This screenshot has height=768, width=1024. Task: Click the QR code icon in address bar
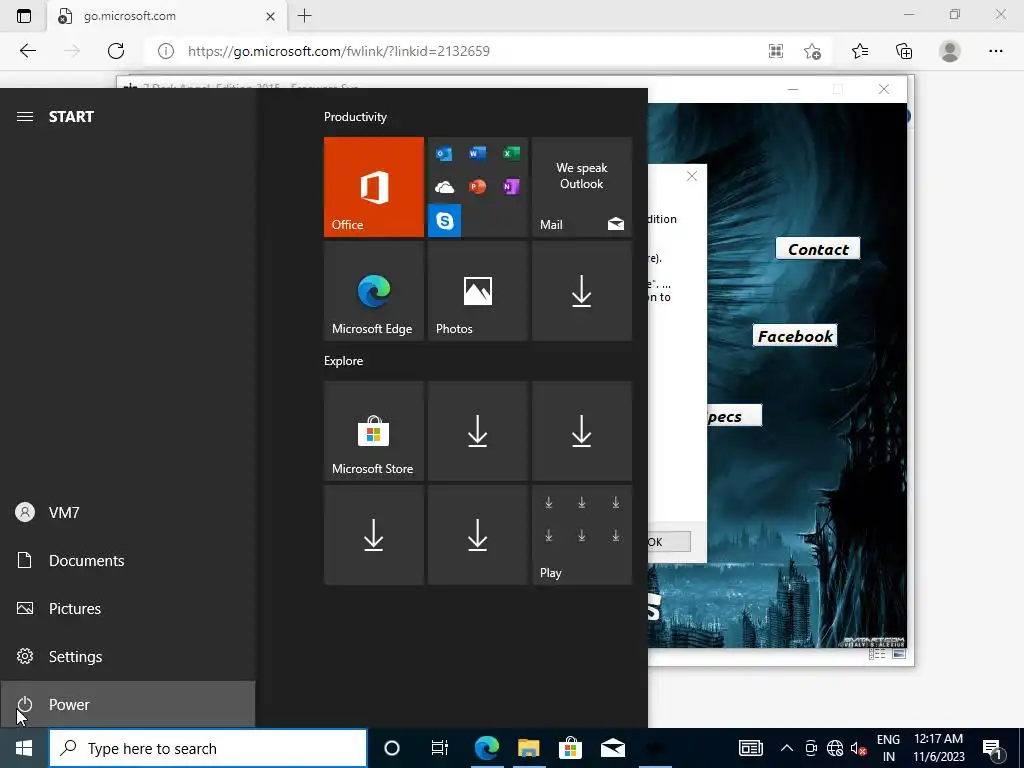click(x=776, y=51)
